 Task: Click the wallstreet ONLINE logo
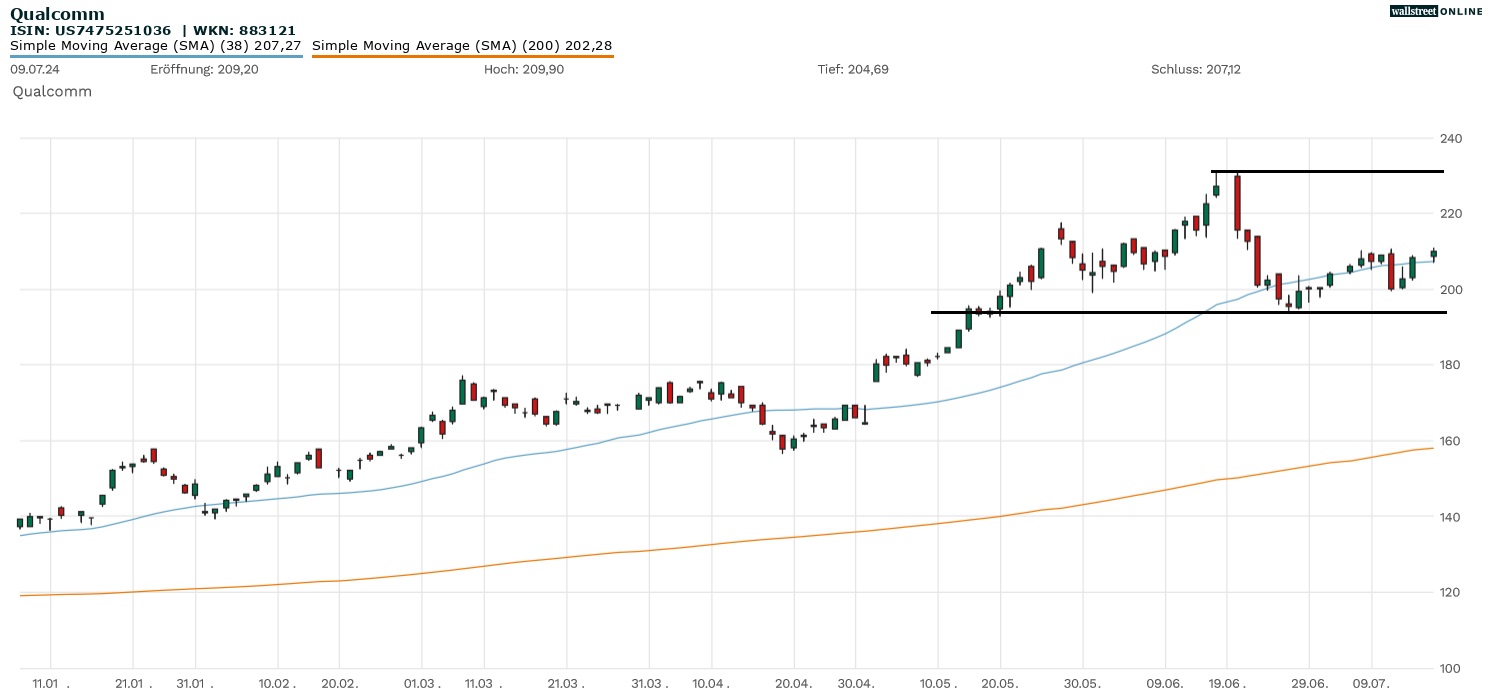click(1436, 11)
